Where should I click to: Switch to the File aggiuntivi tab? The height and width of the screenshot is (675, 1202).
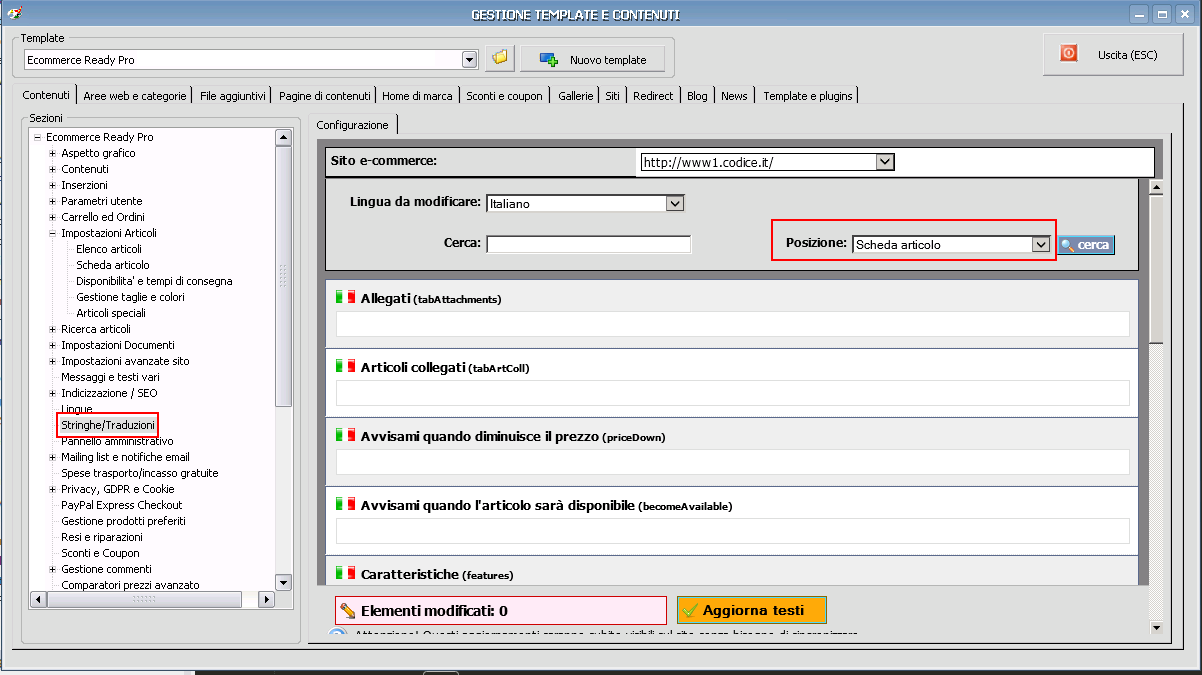pos(233,96)
